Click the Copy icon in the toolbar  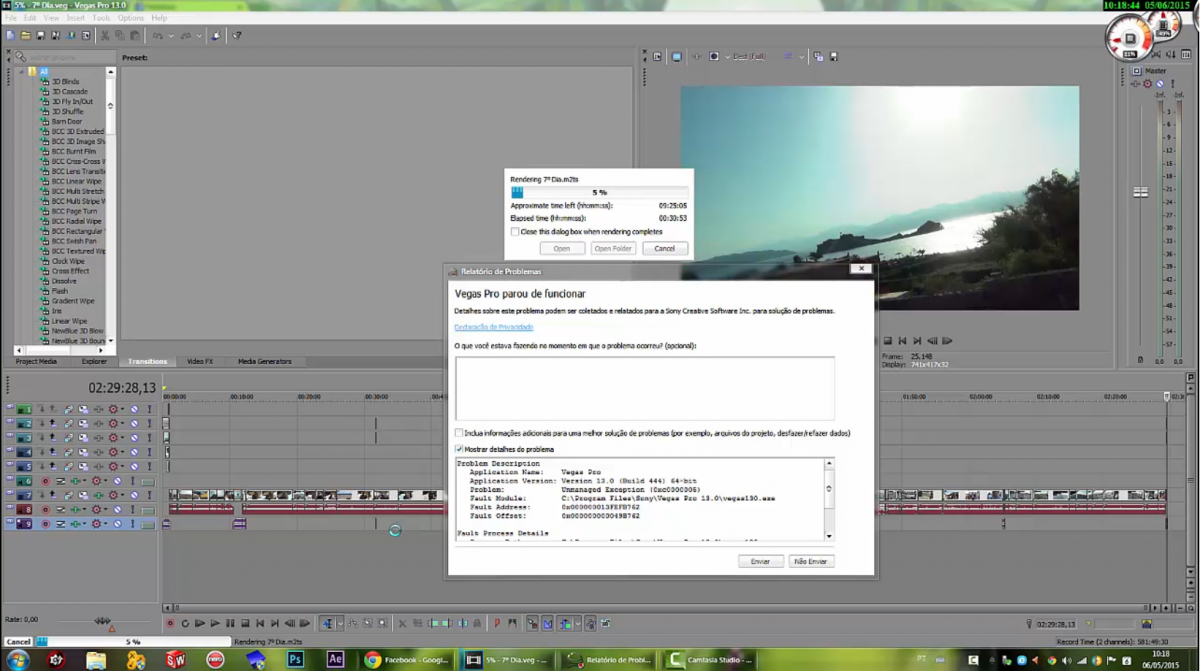pyautogui.click(x=119, y=36)
